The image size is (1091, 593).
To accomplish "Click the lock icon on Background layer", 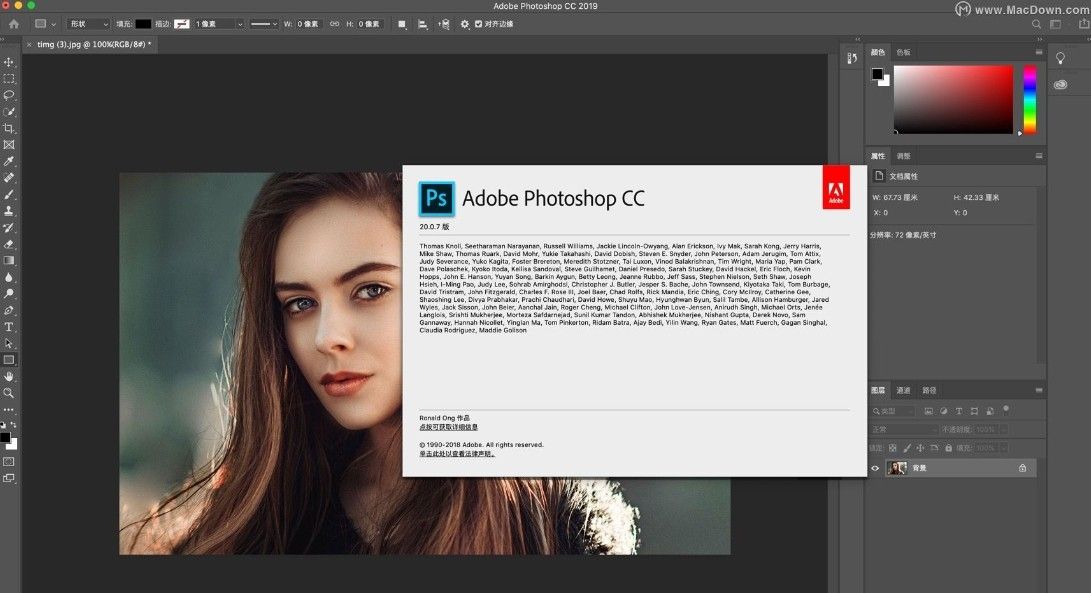I will [x=1022, y=468].
